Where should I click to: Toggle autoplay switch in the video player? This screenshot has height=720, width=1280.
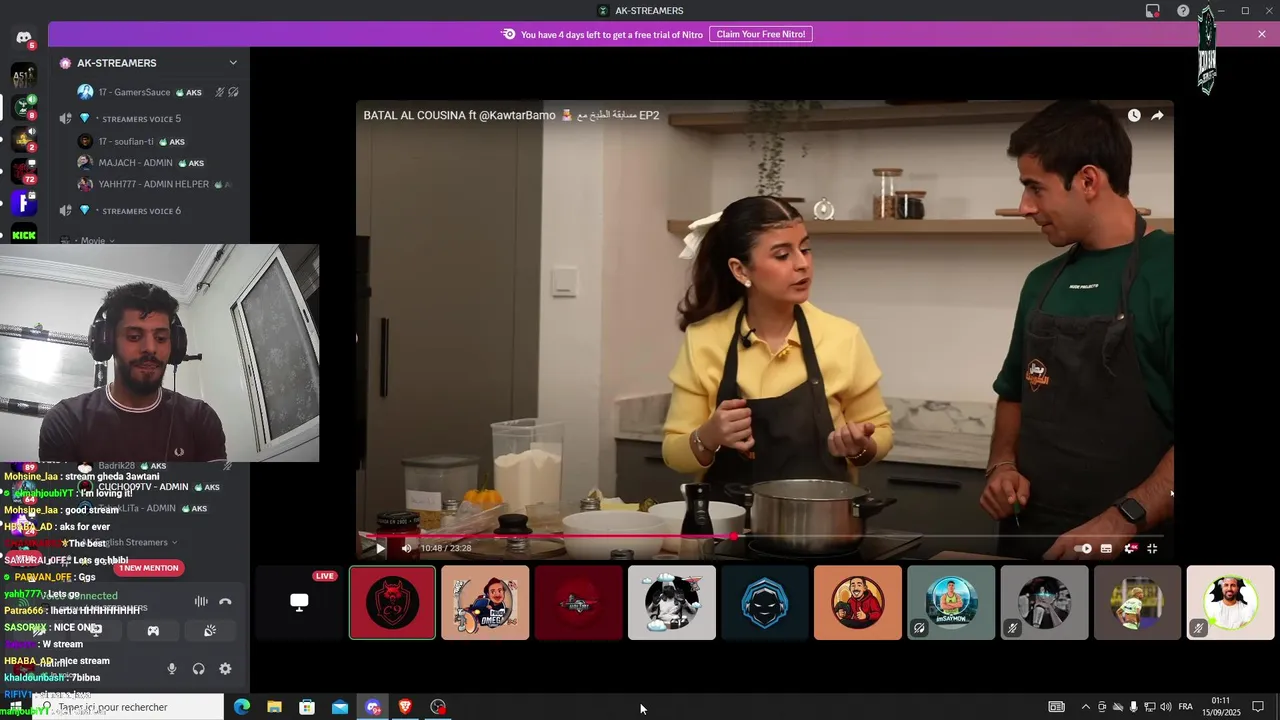tap(1083, 548)
